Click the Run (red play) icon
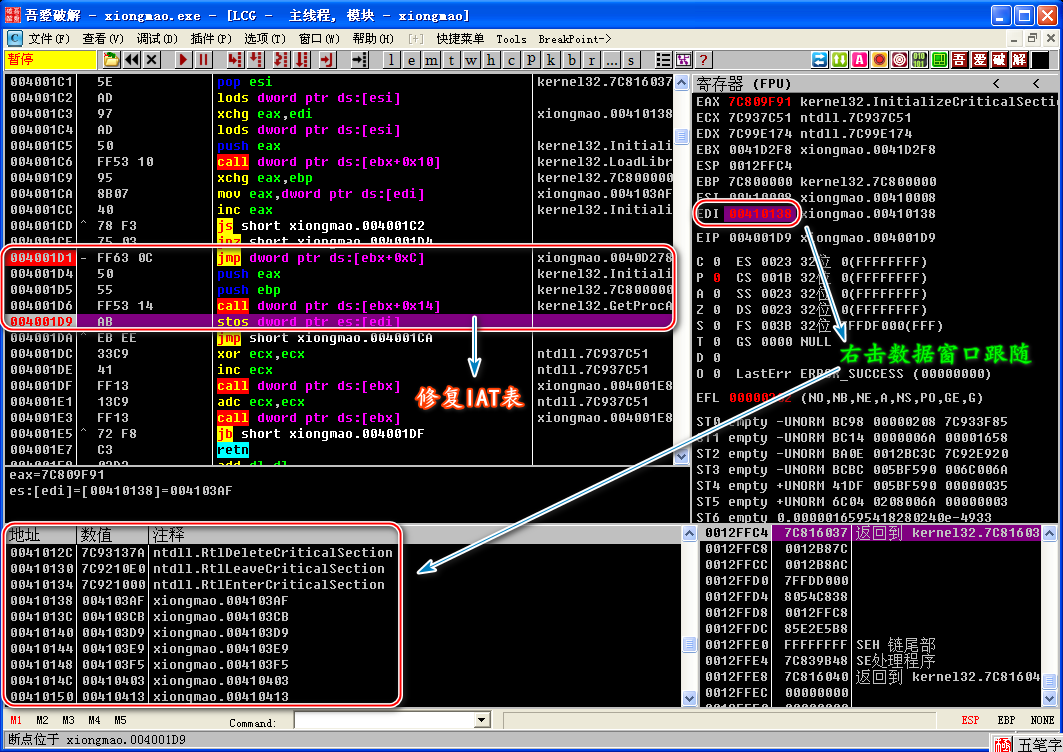1063x752 pixels. click(x=182, y=60)
